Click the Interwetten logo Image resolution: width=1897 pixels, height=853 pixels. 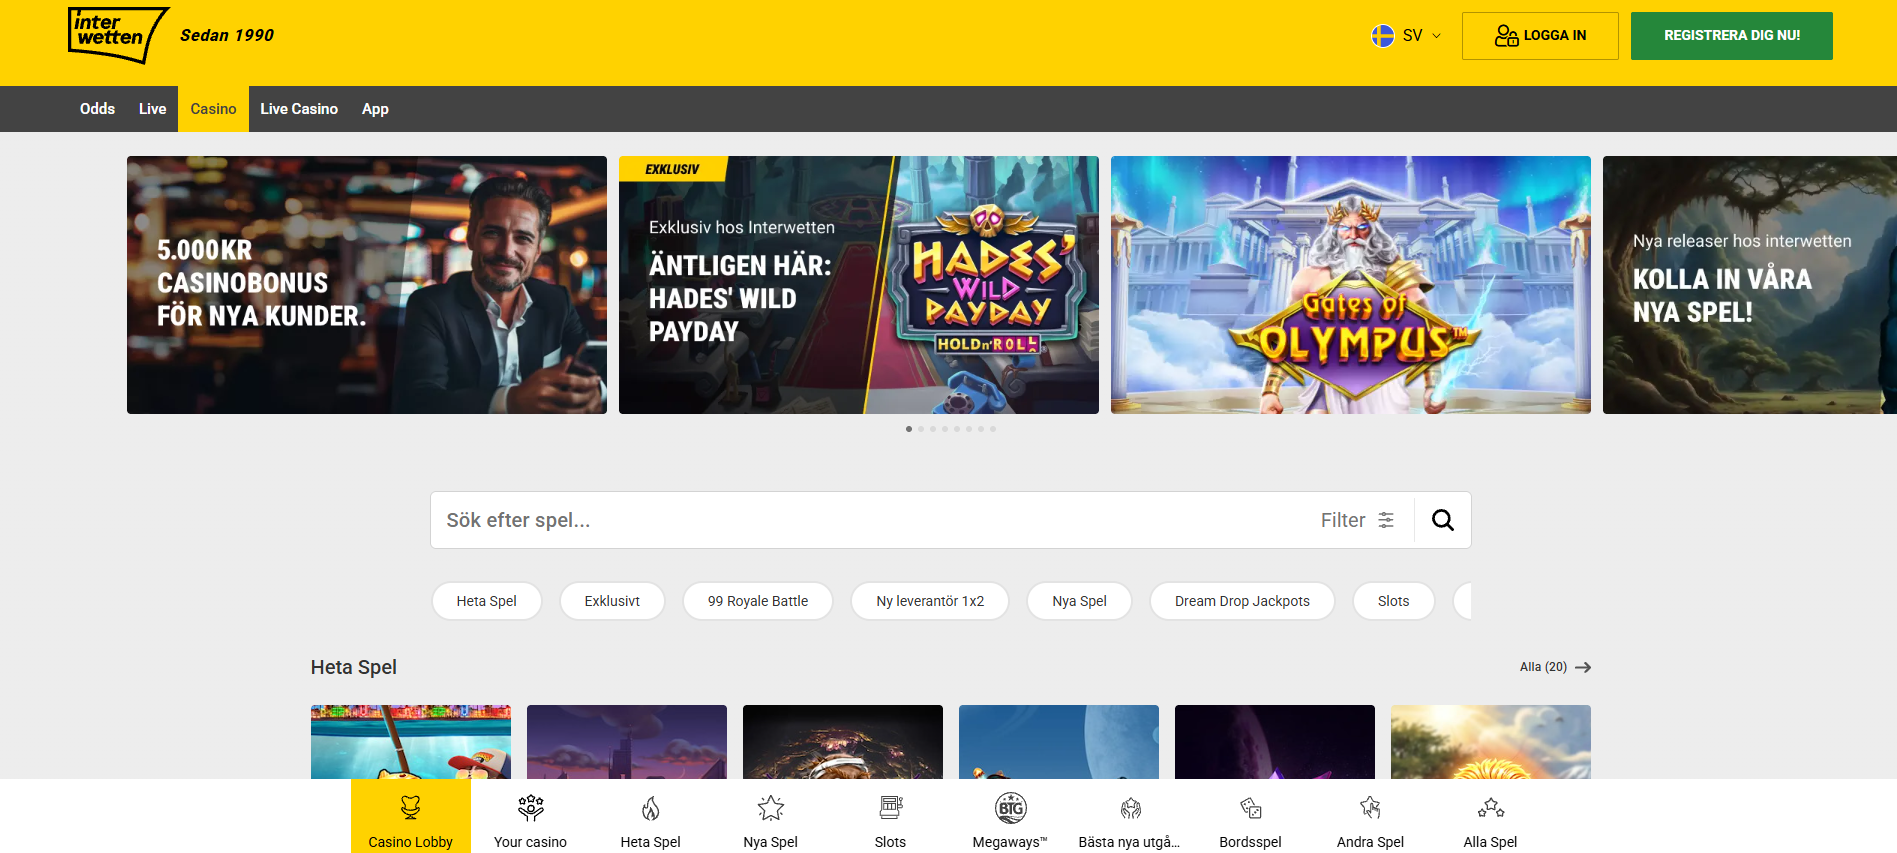[118, 35]
